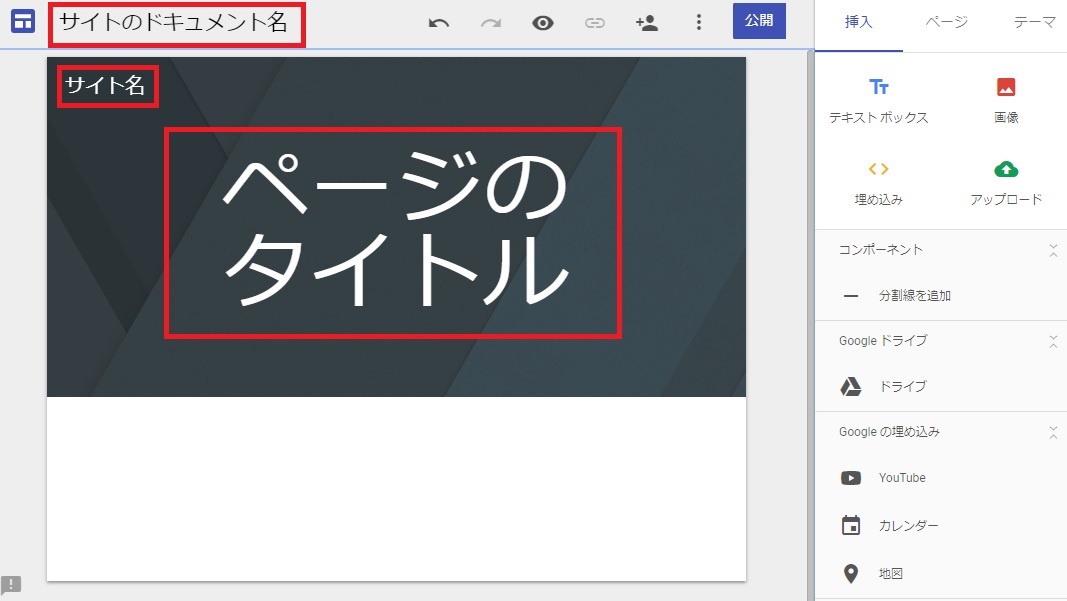Click the feedback exclamation icon
1067x601 pixels.
(x=11, y=585)
